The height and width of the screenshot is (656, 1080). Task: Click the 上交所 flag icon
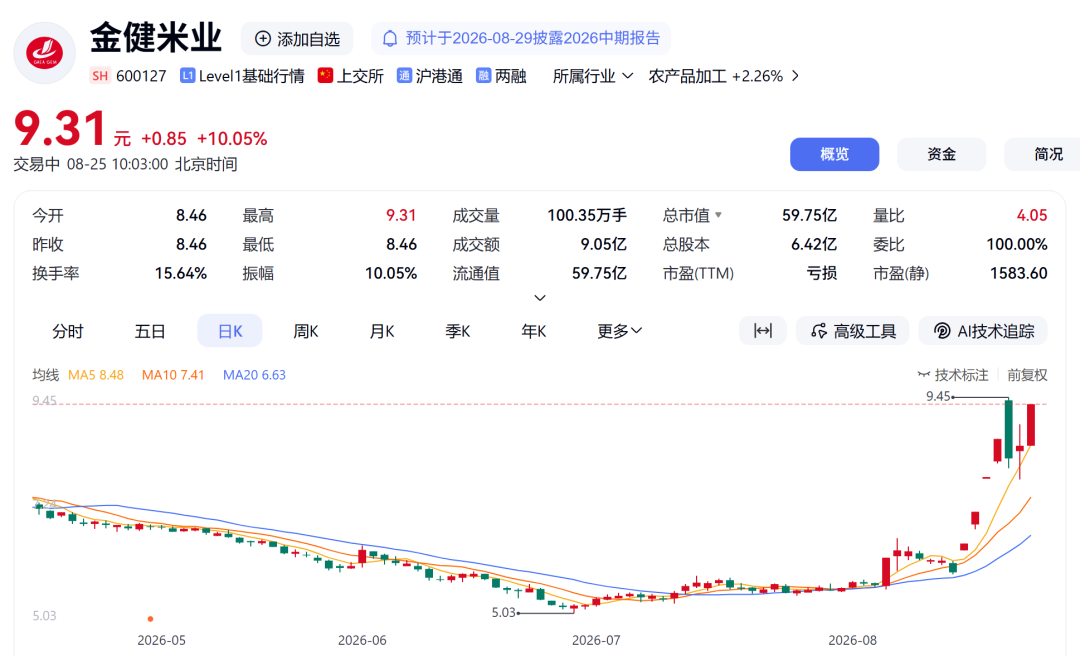(x=325, y=75)
